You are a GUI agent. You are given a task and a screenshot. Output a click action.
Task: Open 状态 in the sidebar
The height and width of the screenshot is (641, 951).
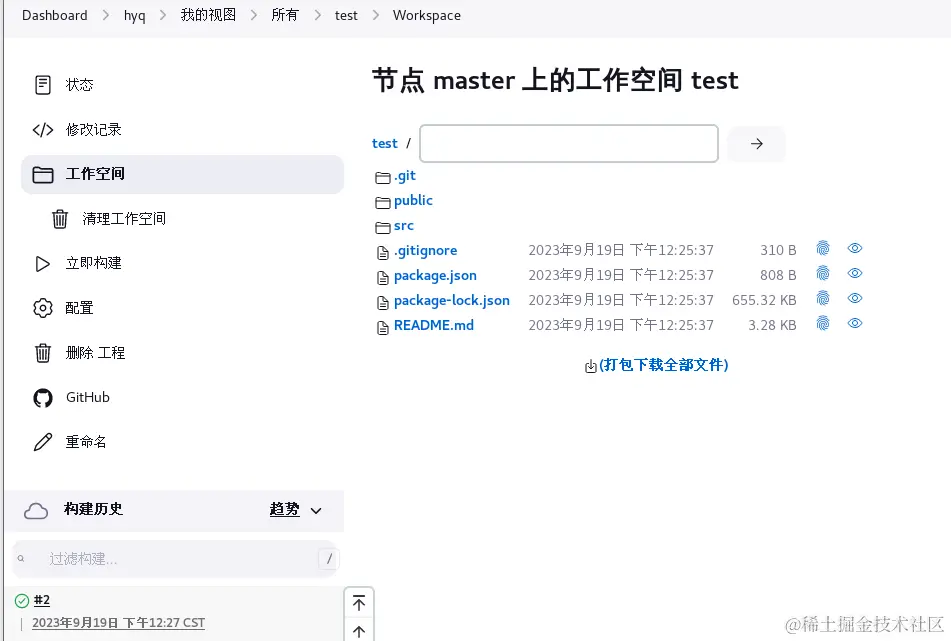tap(78, 84)
